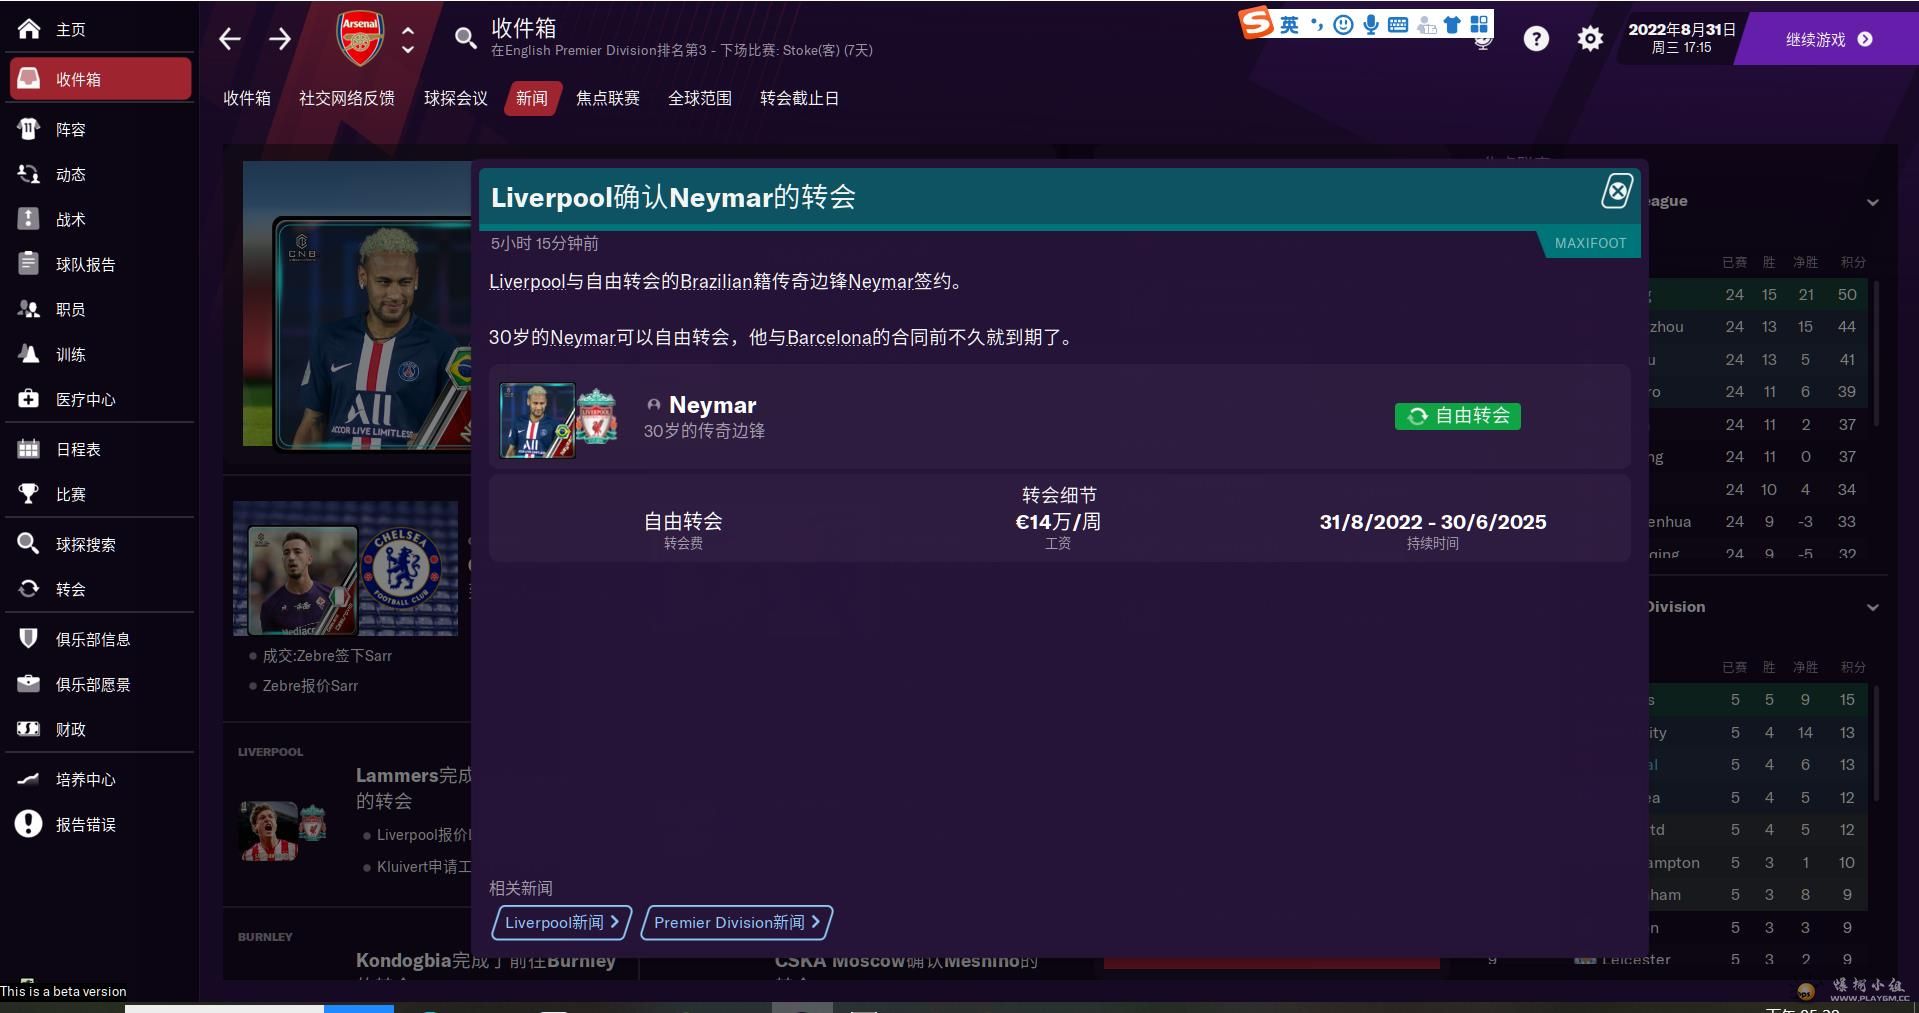Click Neymar's card thumbnail in popup
Screen dimensions: 1919x1013
pos(537,420)
